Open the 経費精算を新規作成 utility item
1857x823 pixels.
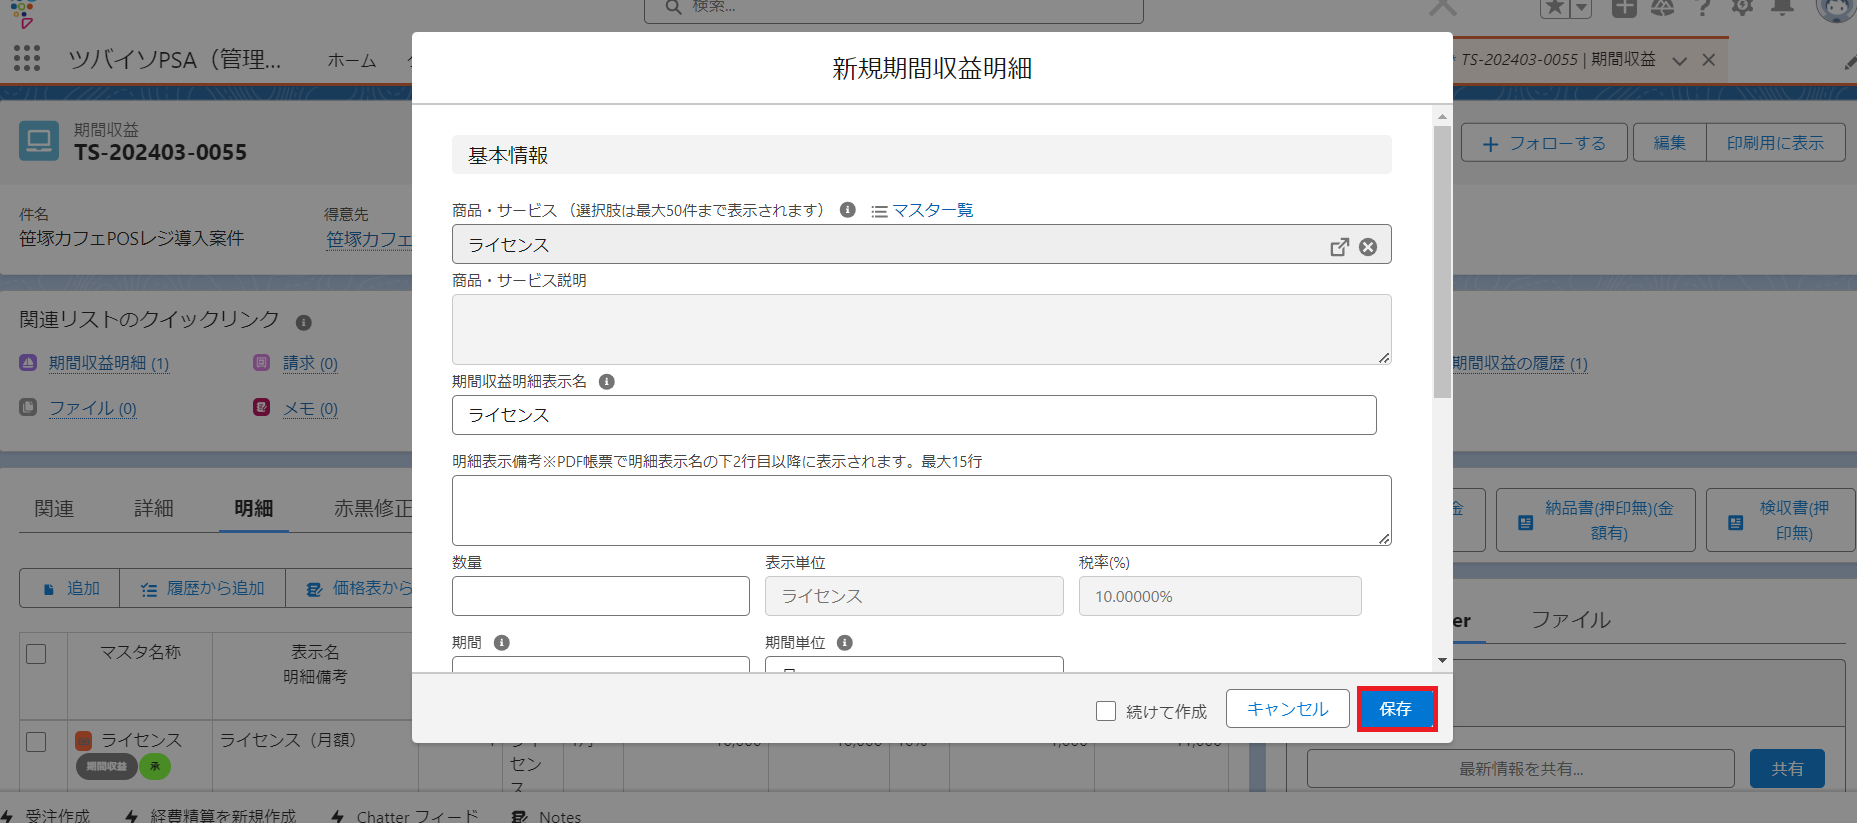(211, 815)
